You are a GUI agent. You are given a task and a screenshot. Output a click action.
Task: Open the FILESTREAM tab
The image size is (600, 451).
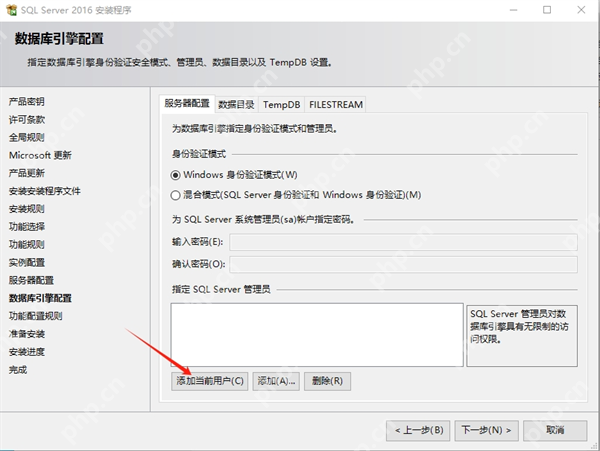pyautogui.click(x=336, y=104)
